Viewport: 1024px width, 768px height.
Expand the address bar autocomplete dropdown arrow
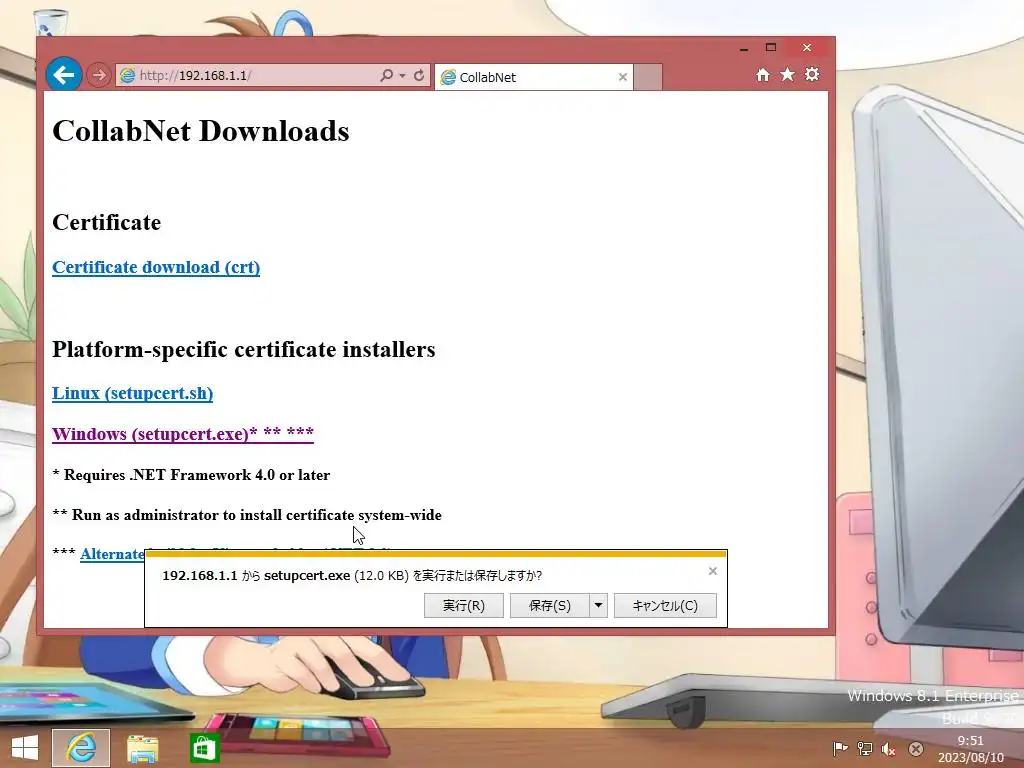pyautogui.click(x=402, y=76)
